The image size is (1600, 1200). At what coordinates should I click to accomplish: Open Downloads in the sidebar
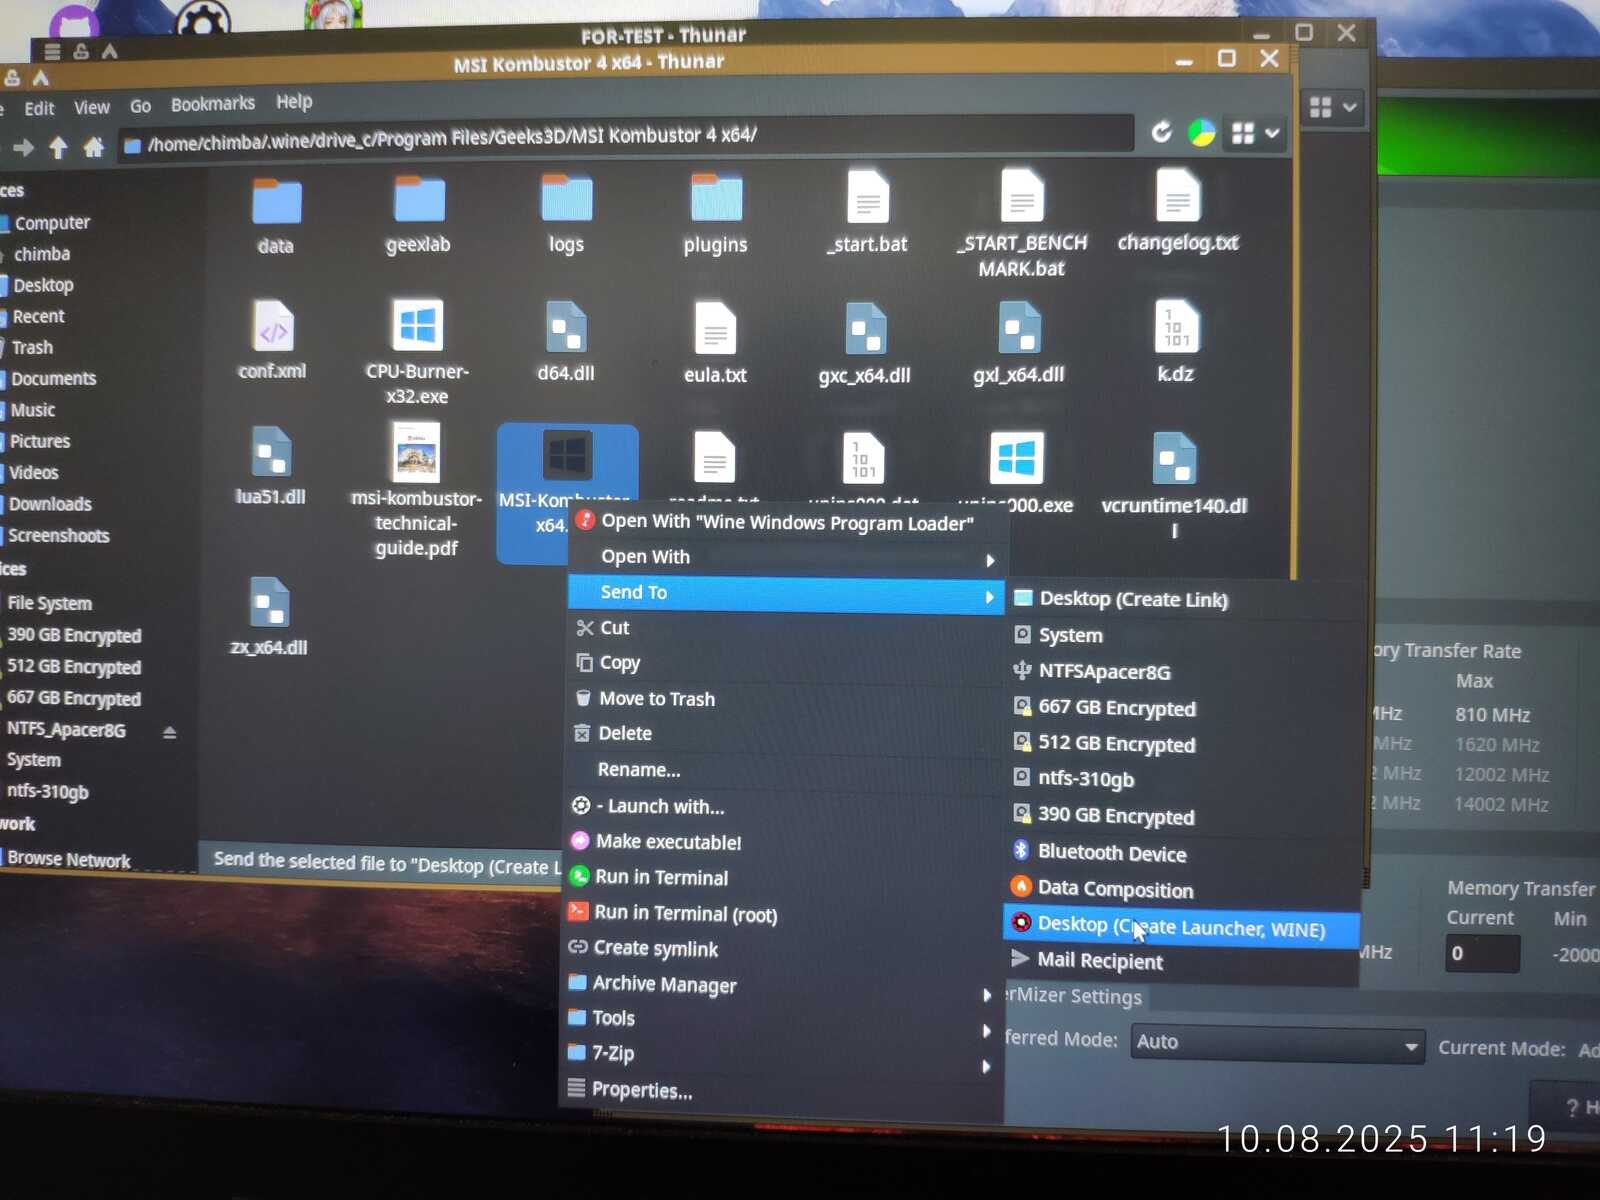point(50,505)
